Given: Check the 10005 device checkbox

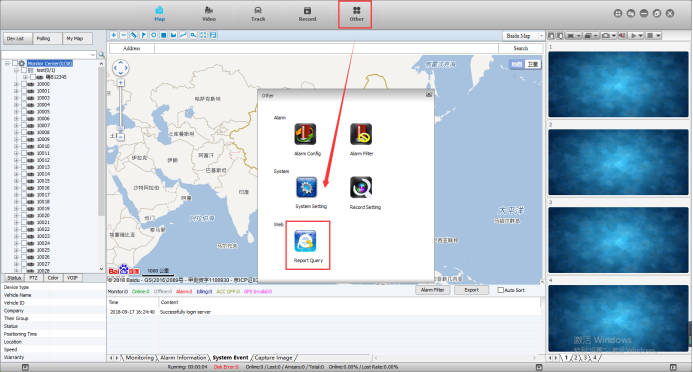Looking at the screenshot, I should point(24,112).
